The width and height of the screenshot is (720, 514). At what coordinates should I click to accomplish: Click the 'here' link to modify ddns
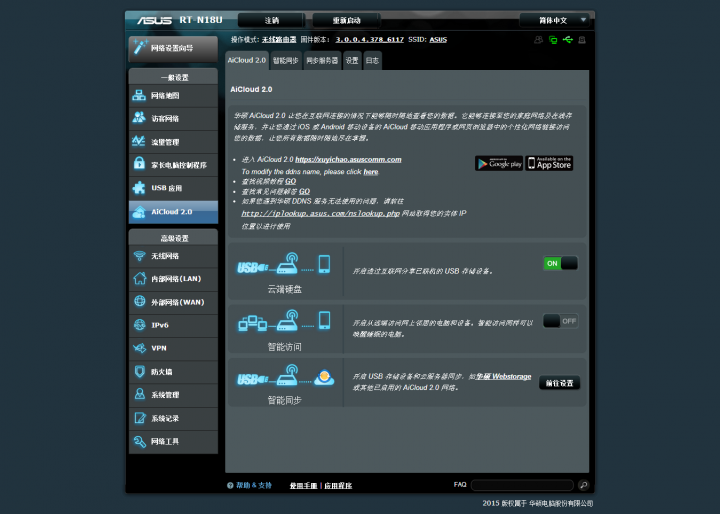[371, 172]
